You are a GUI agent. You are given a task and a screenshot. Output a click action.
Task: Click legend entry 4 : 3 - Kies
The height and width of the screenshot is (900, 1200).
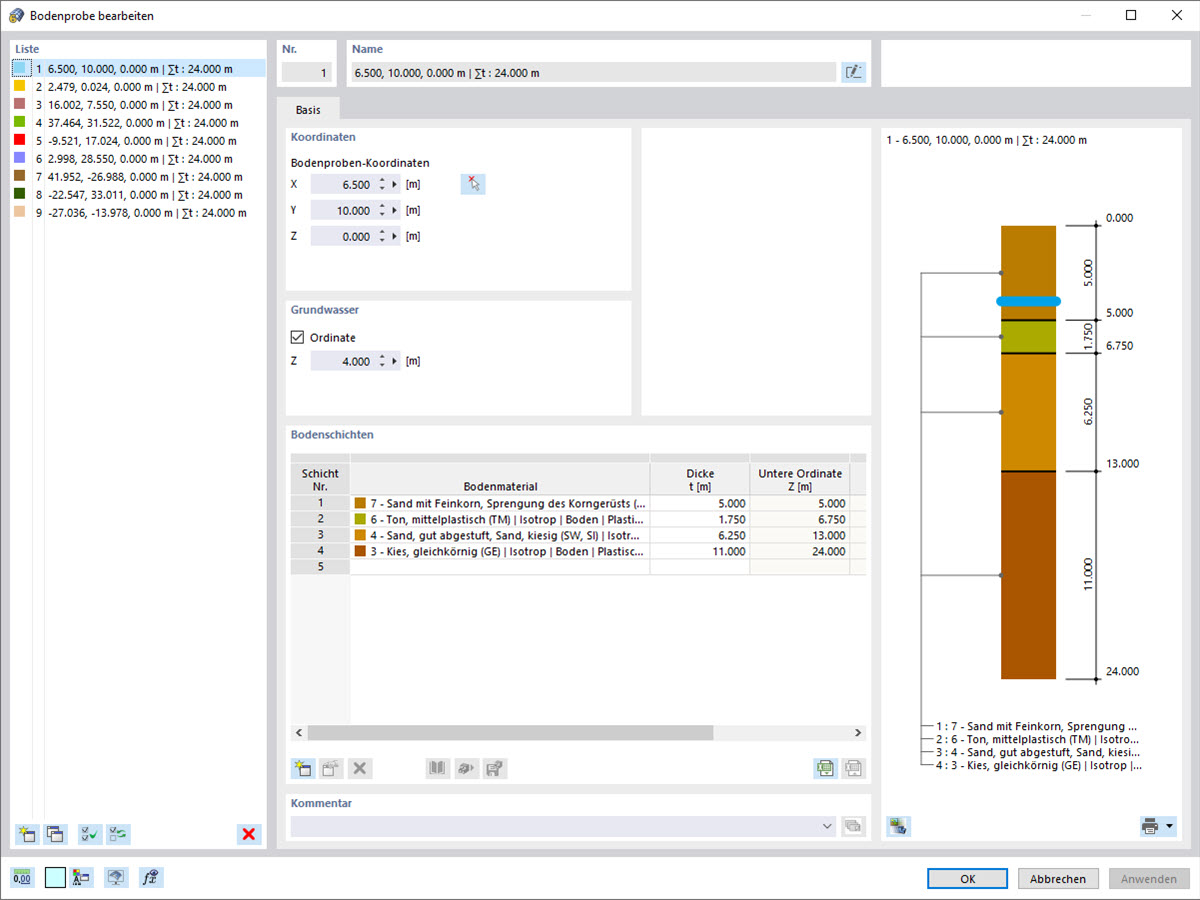click(x=1038, y=766)
